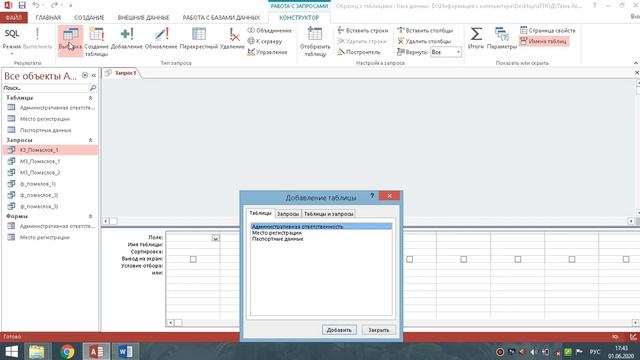Screen dimensions: 640x360
Task: Toggle the Имена таблиц table names button
Action: pos(543,41)
